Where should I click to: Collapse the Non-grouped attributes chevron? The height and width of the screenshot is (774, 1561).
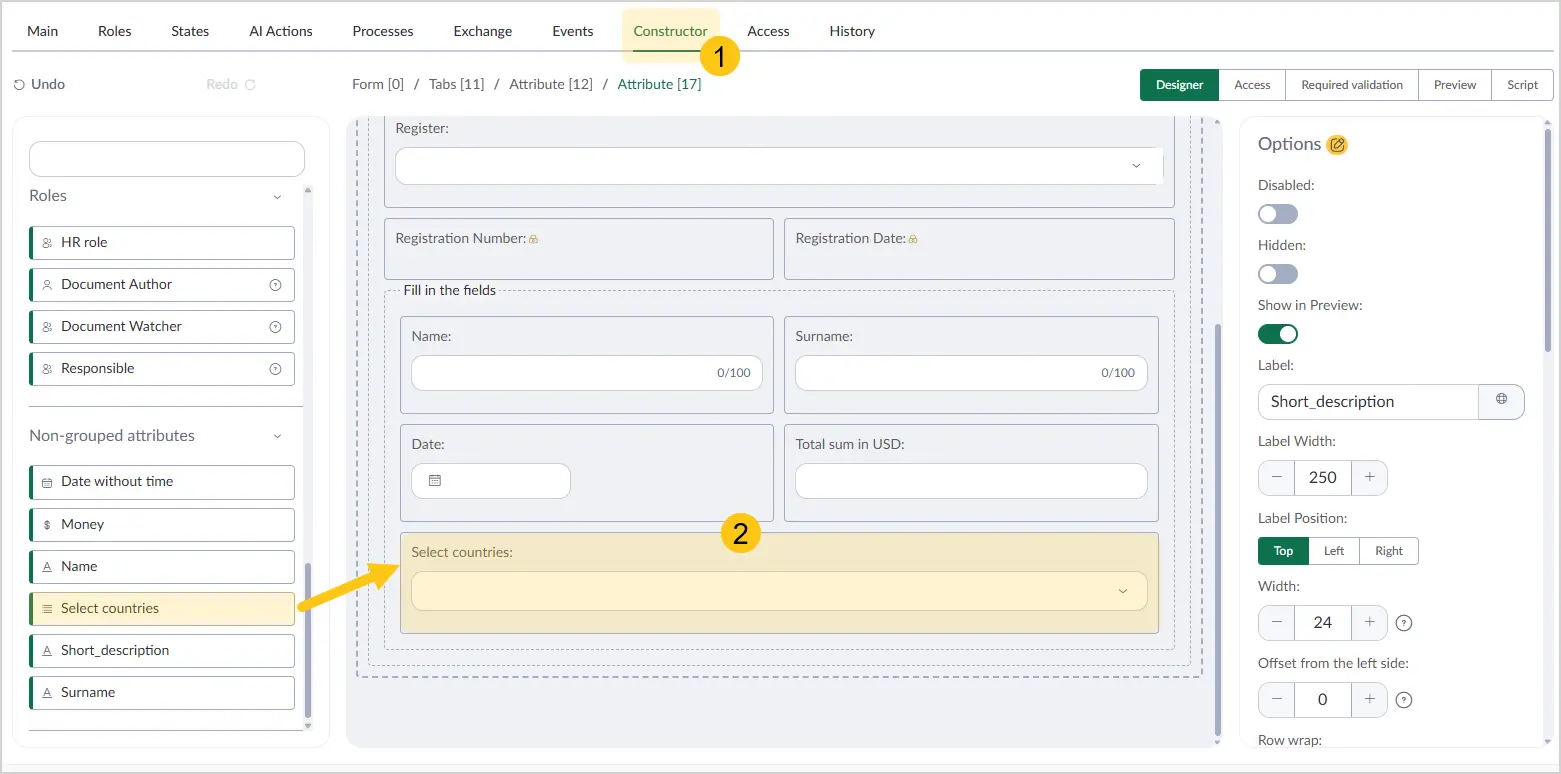pos(277,437)
